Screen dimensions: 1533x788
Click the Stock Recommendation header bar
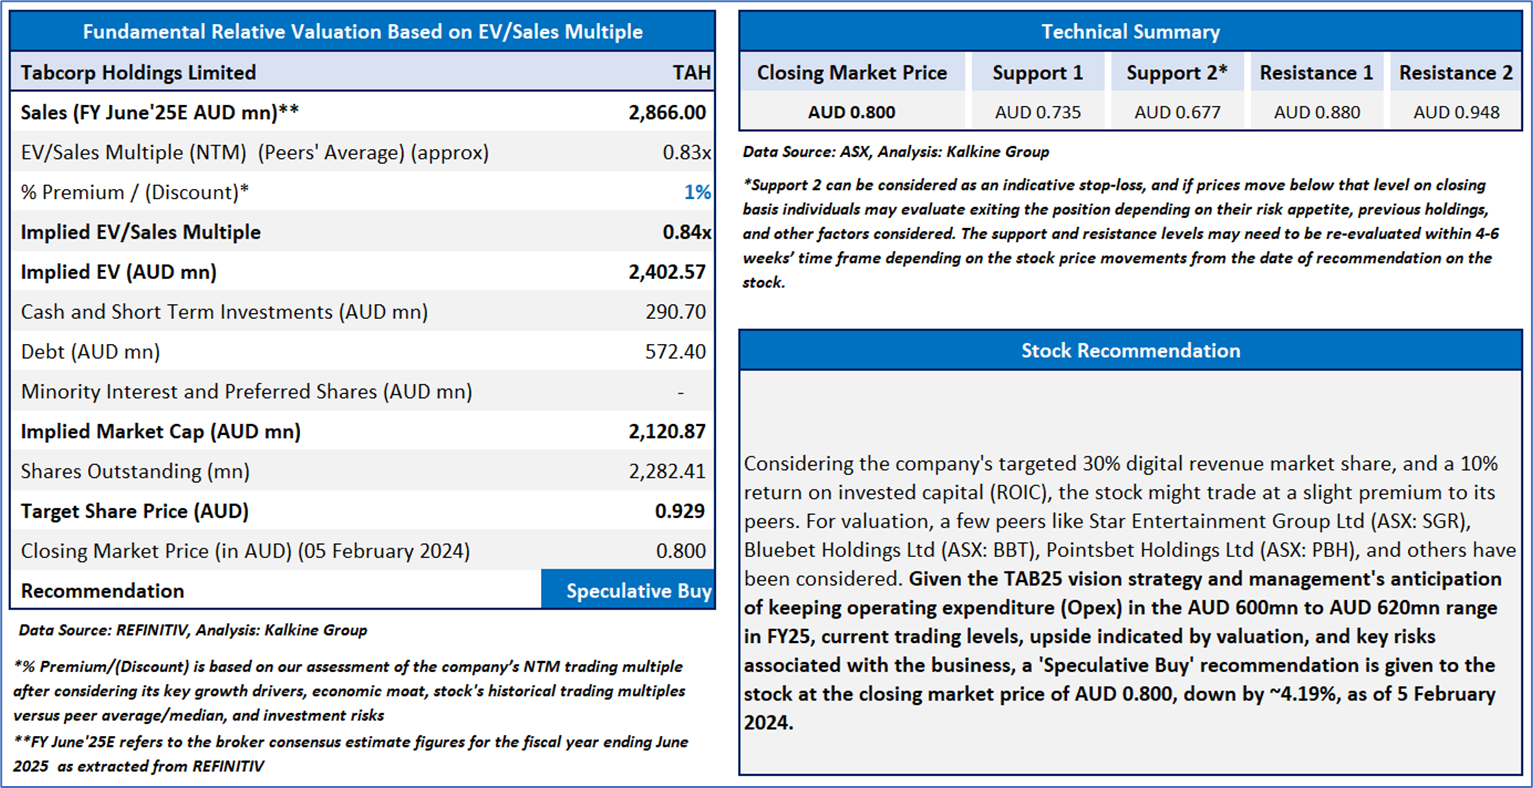pos(1130,351)
